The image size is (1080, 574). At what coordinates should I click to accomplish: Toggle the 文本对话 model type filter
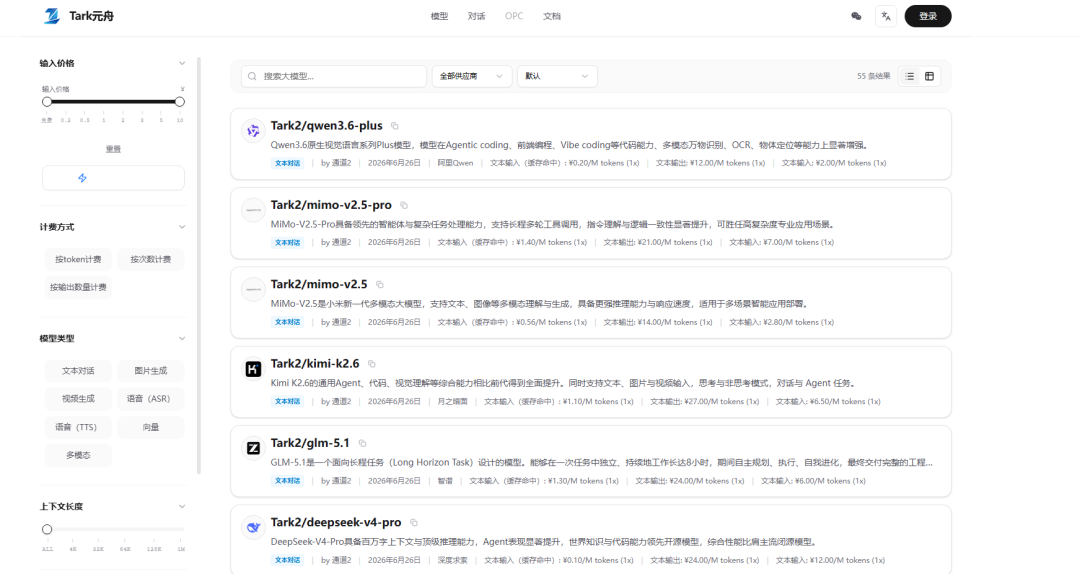79,371
